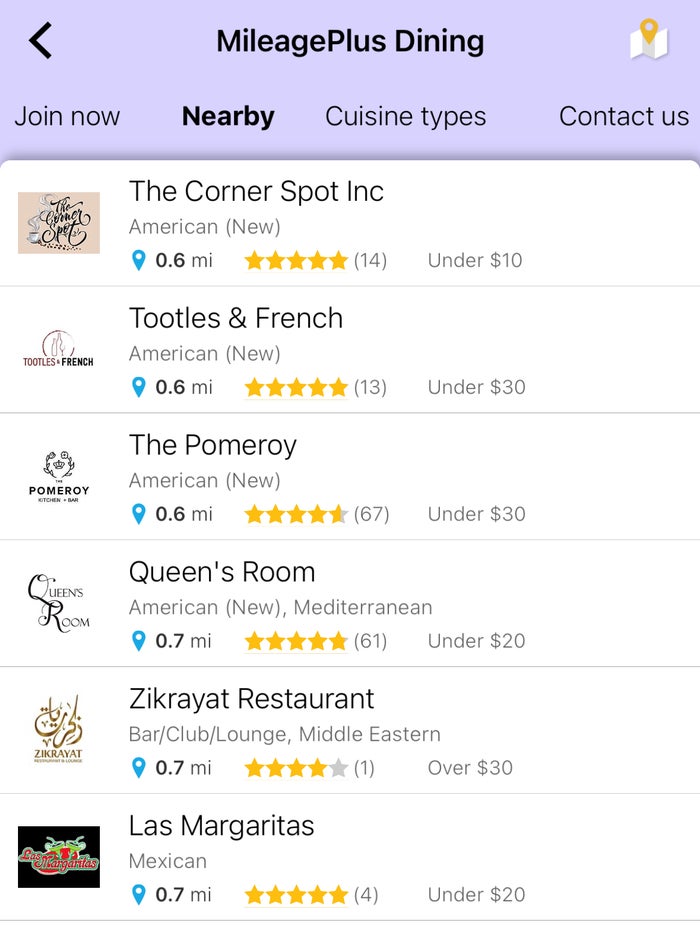Tap Queen's Room logo image
Viewport: 700px width, 925px height.
click(59, 603)
